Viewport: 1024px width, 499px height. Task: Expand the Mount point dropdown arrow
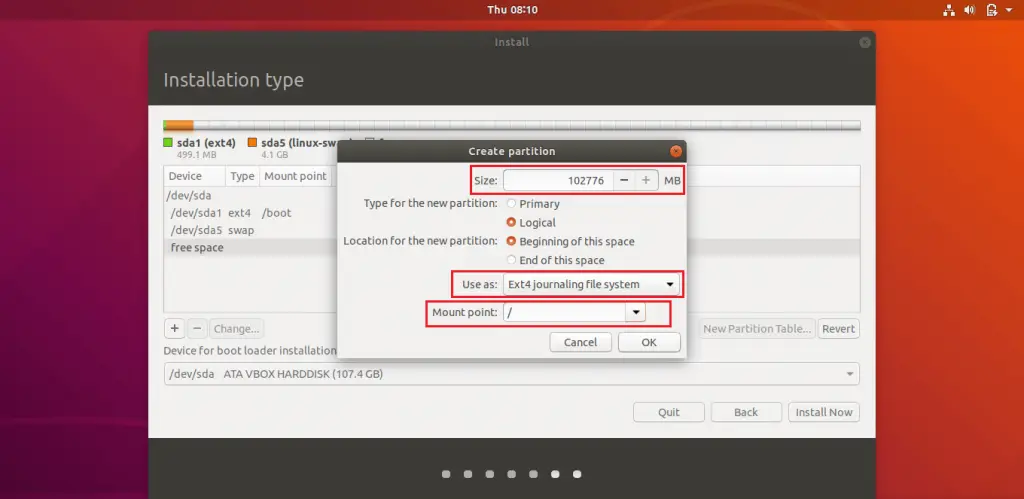[x=634, y=313]
